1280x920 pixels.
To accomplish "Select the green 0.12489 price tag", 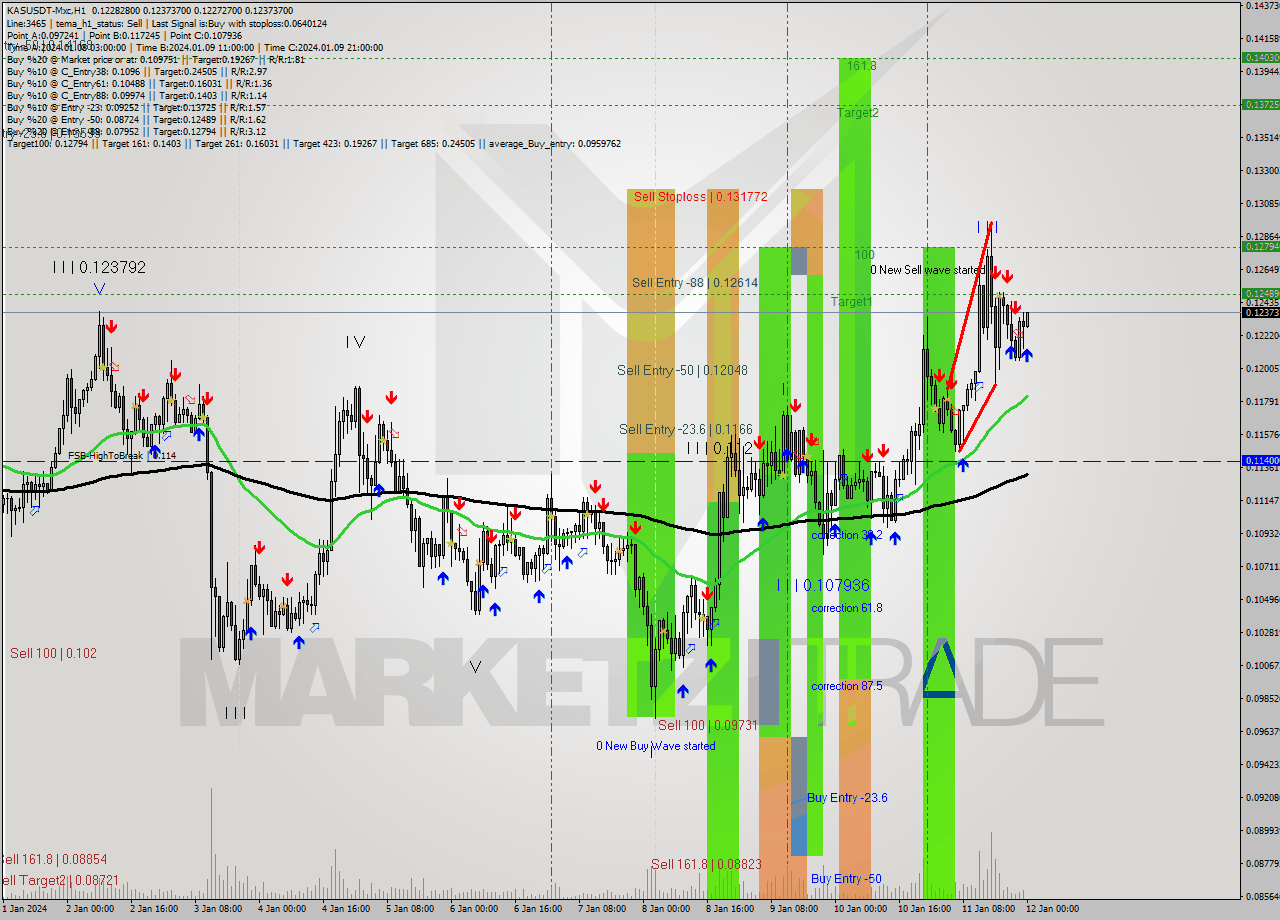I will coord(1260,293).
